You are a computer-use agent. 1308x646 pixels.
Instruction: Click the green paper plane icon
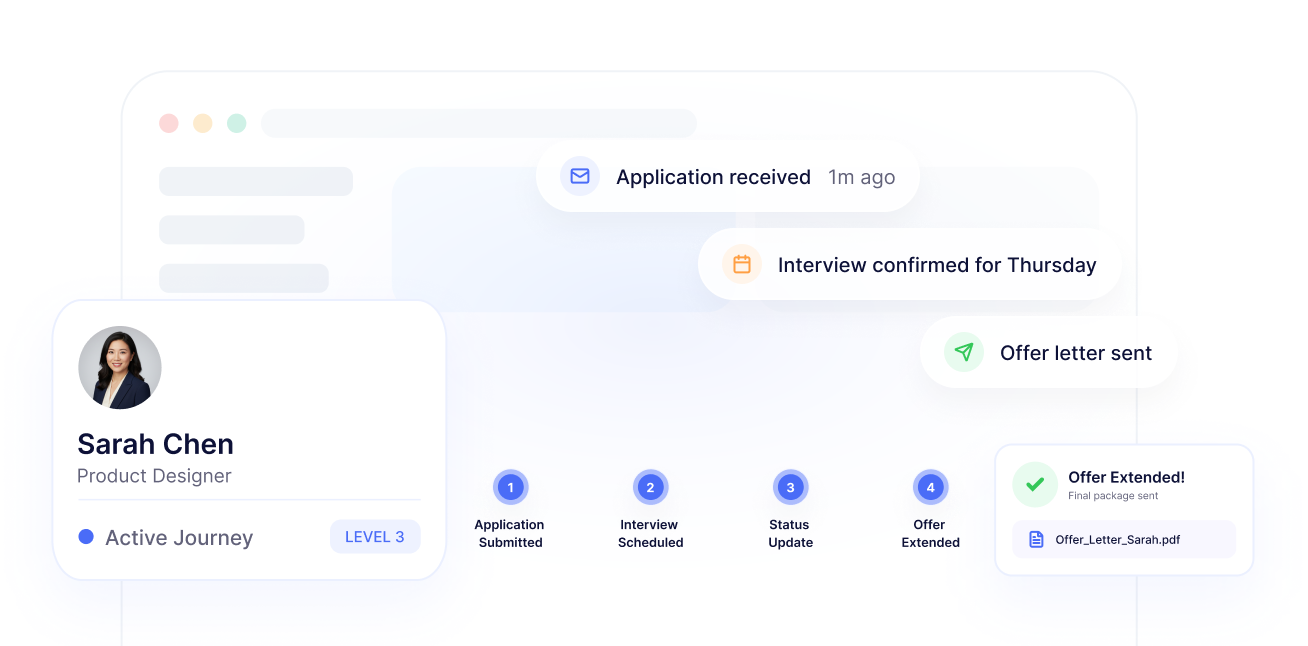coord(964,353)
